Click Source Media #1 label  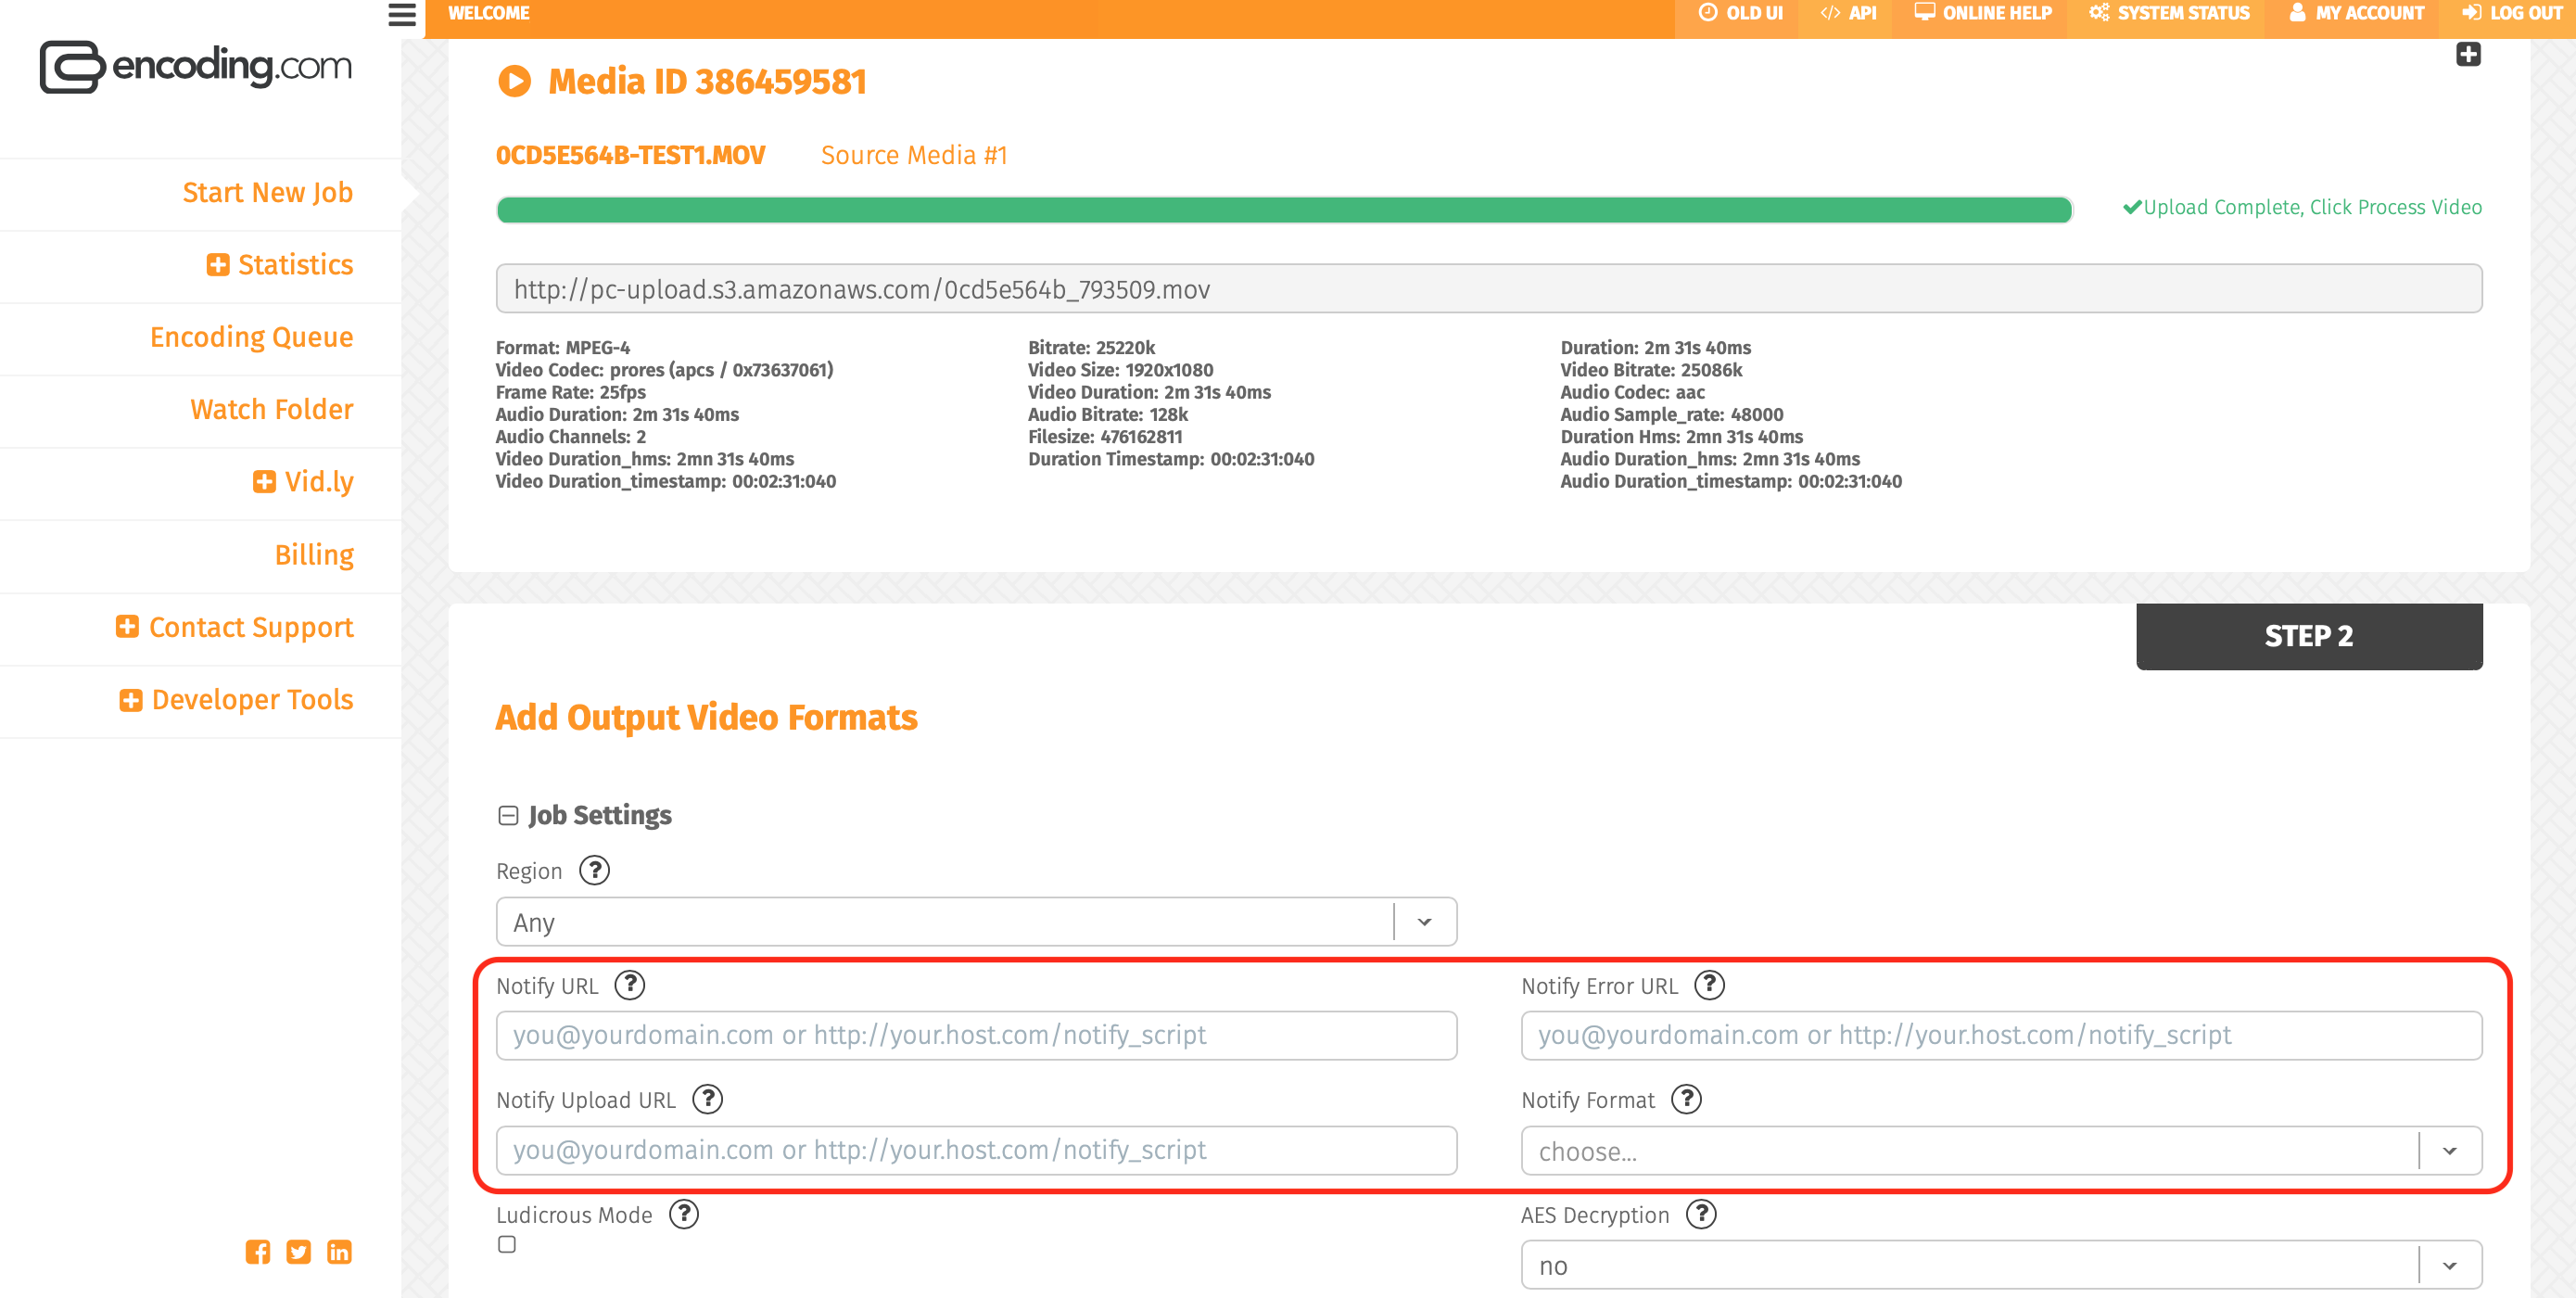click(x=914, y=155)
